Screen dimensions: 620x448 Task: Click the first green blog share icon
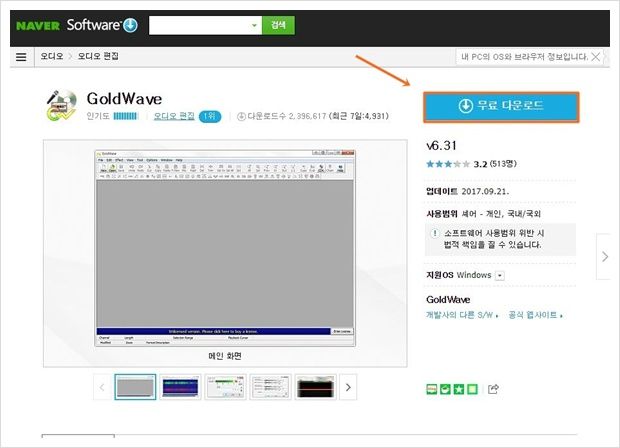[432, 389]
